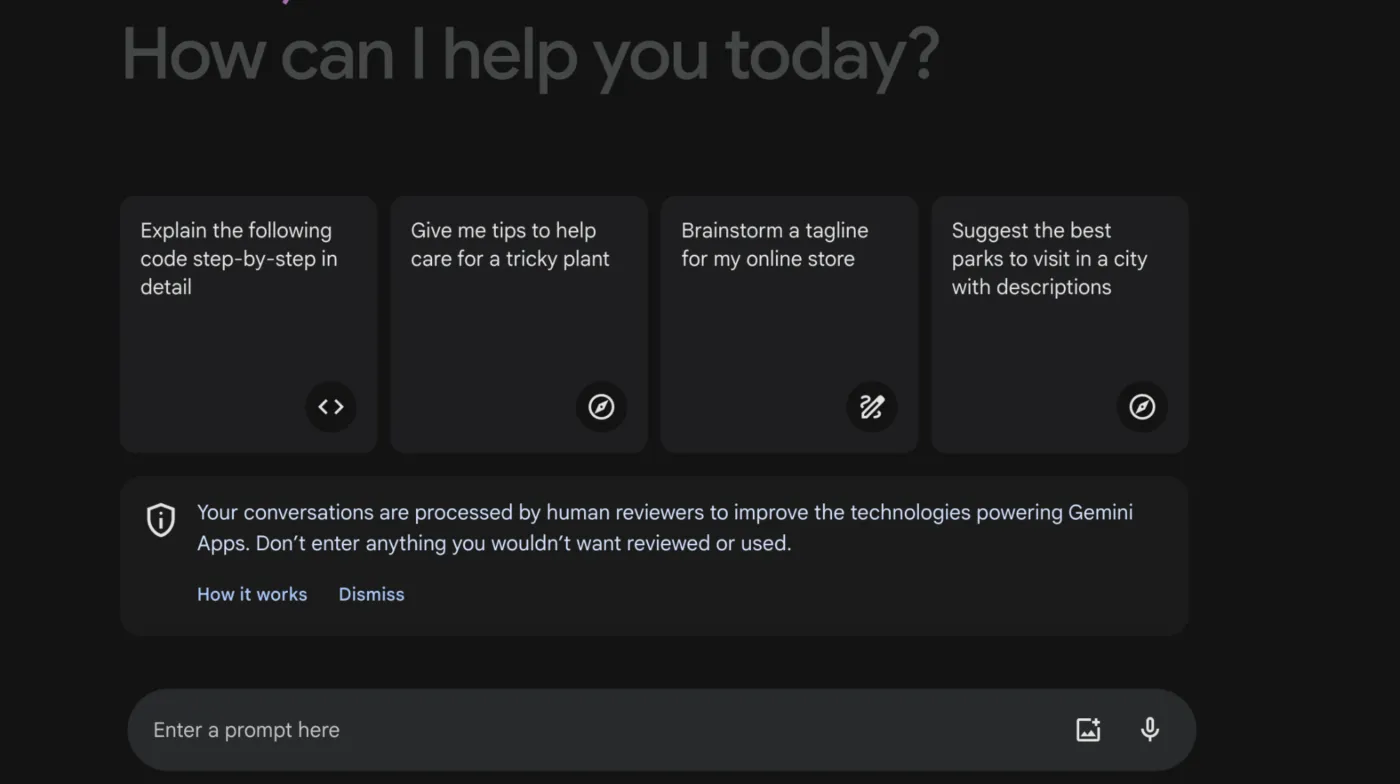This screenshot has height=784, width=1400.
Task: Open the 'How it works' link
Action: coord(252,594)
